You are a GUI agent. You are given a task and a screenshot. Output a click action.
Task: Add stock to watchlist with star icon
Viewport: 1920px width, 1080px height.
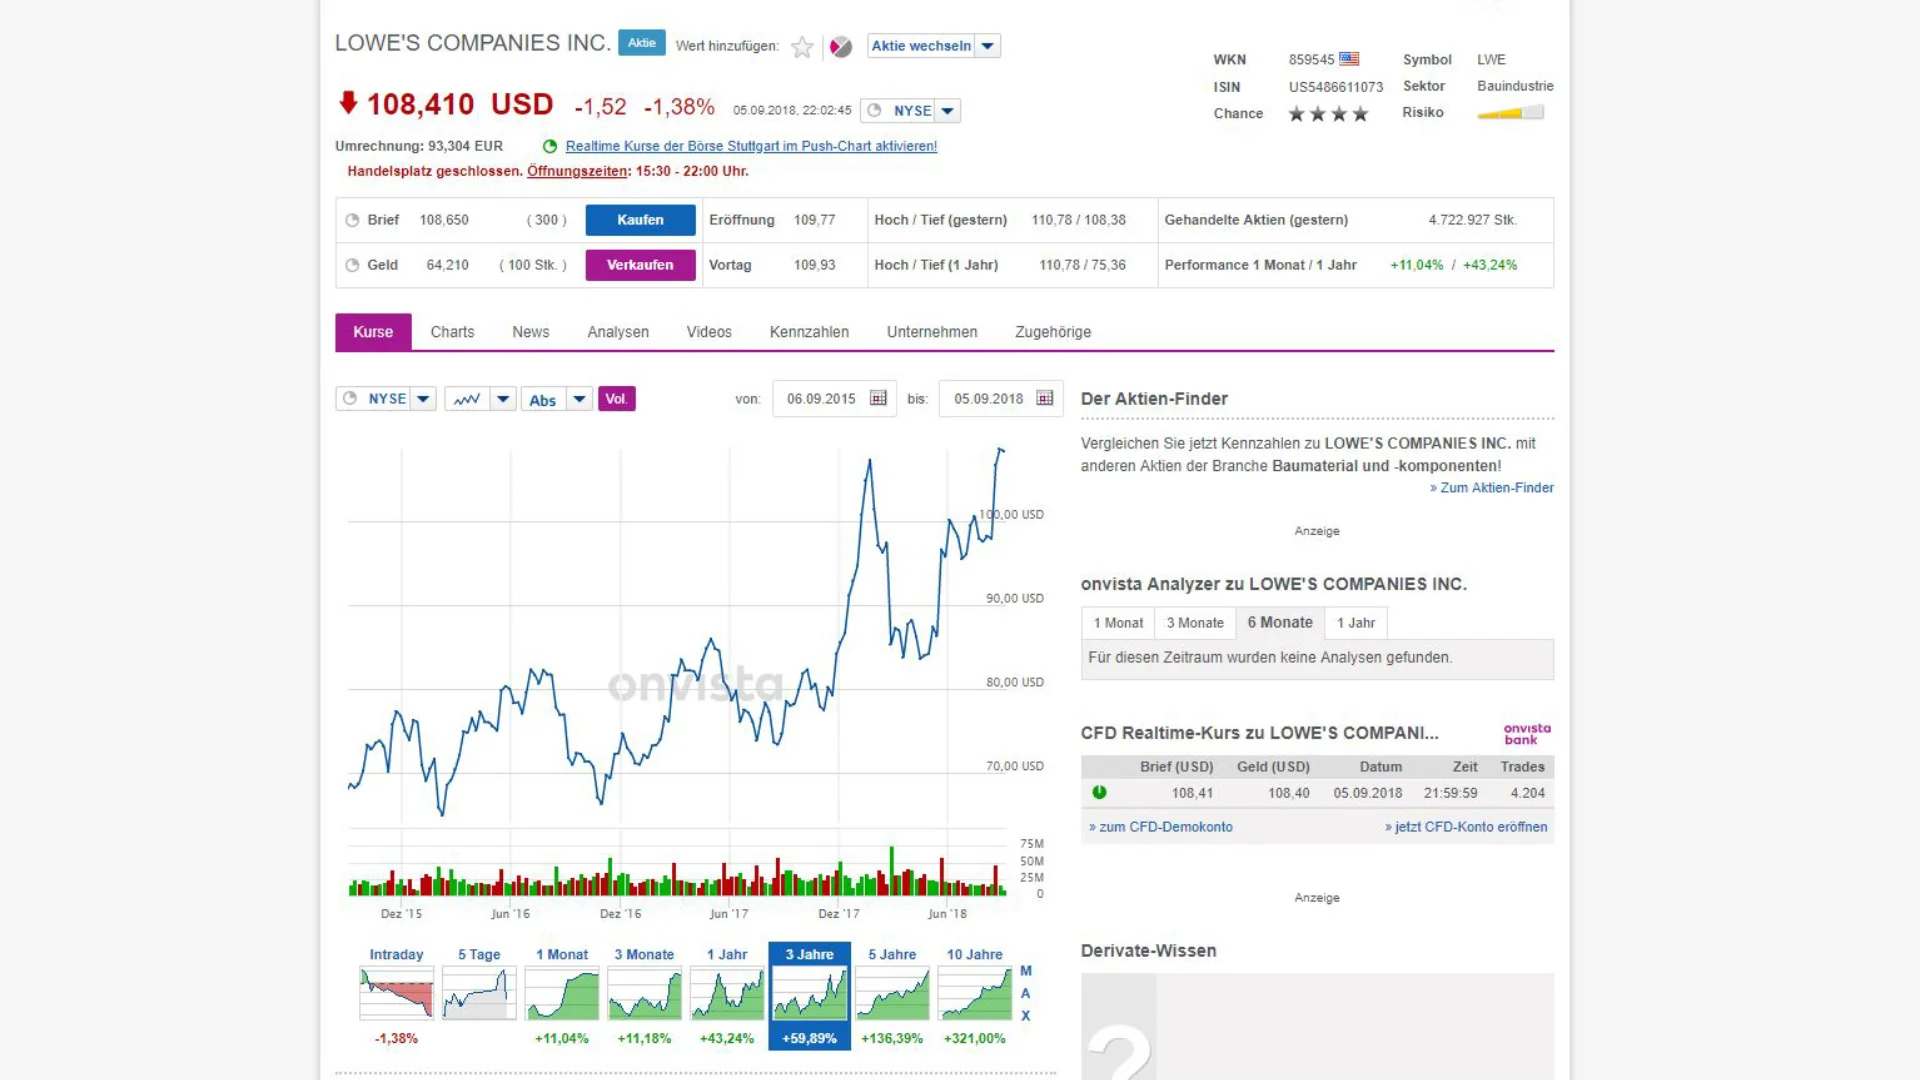[x=802, y=47]
